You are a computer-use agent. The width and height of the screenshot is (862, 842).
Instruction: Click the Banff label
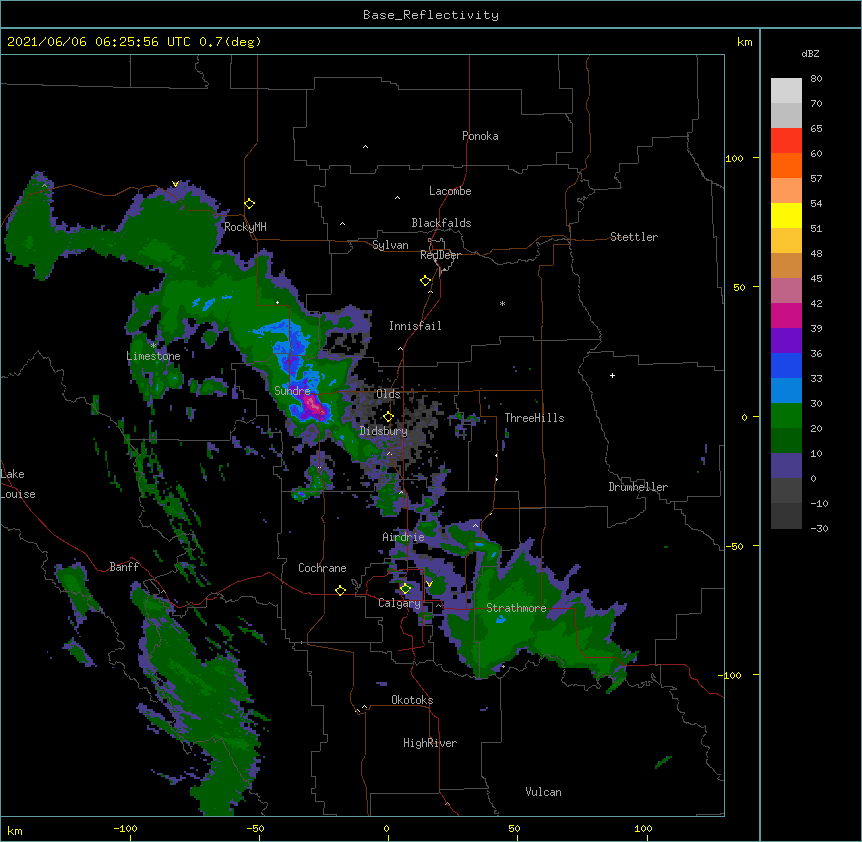pyautogui.click(x=124, y=567)
